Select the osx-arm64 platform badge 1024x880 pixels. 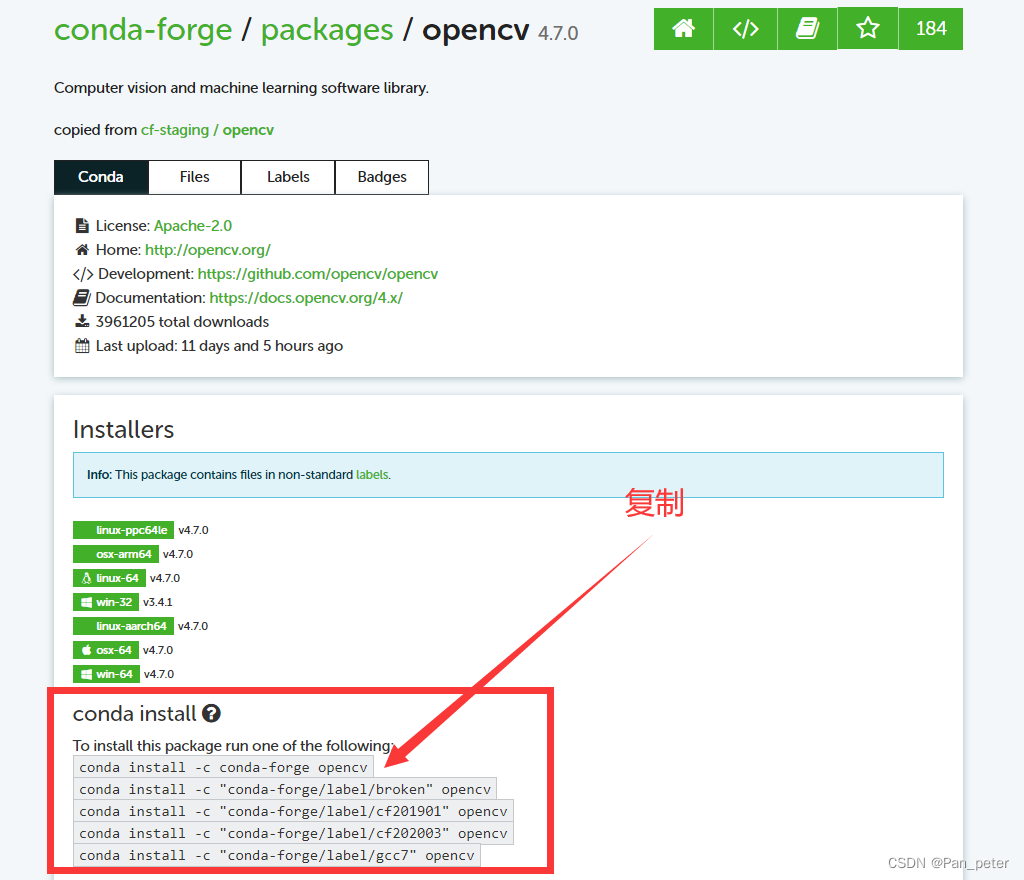116,554
